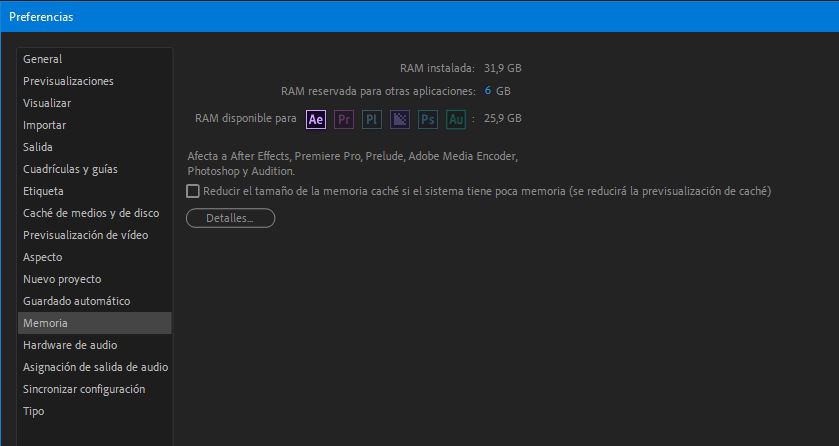Select Previsualización de vídeo

coord(95,235)
